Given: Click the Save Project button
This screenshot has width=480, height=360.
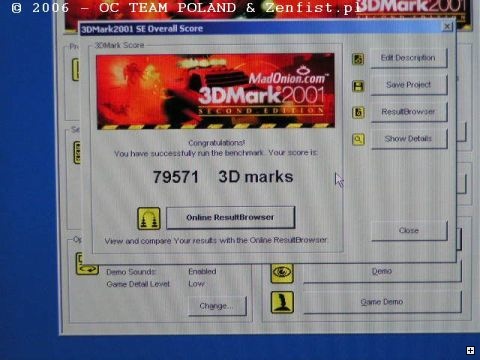Looking at the screenshot, I should (x=409, y=85).
